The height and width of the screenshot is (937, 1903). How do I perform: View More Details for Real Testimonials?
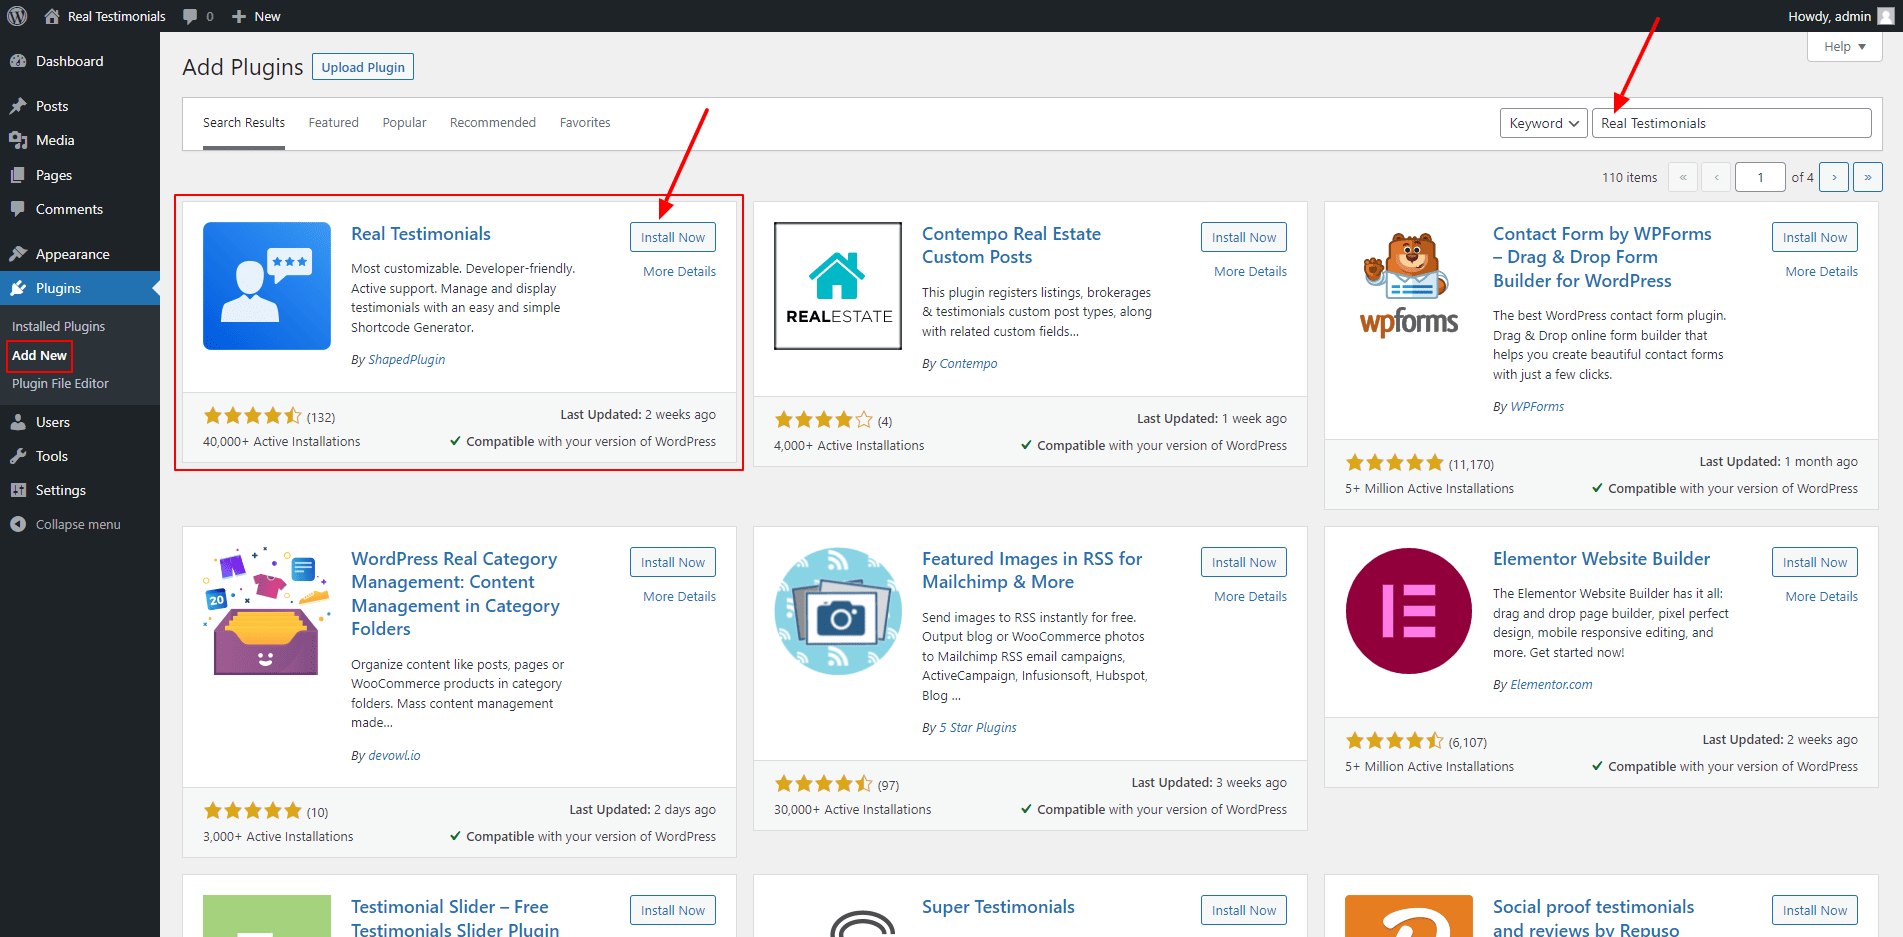point(679,272)
